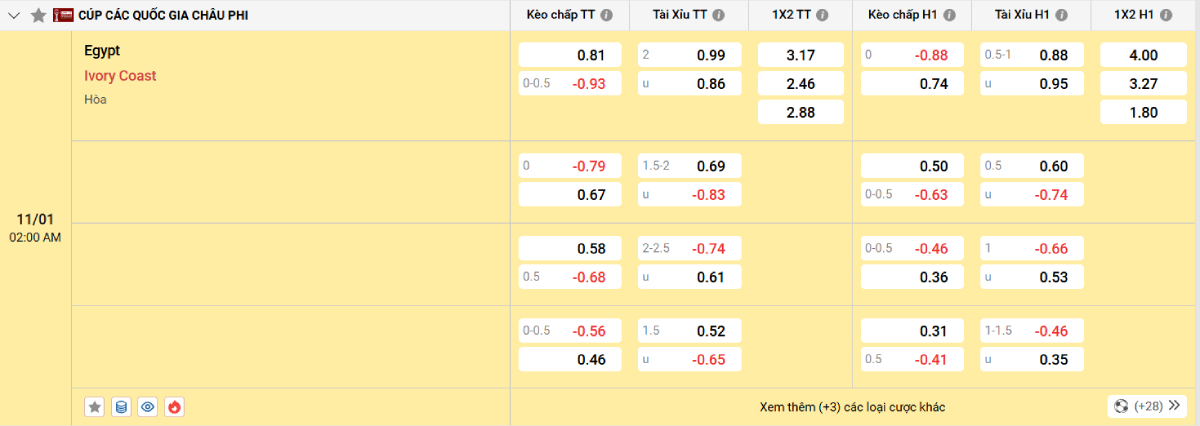
Task: Add the match to favorites via bottom star
Action: point(95,407)
